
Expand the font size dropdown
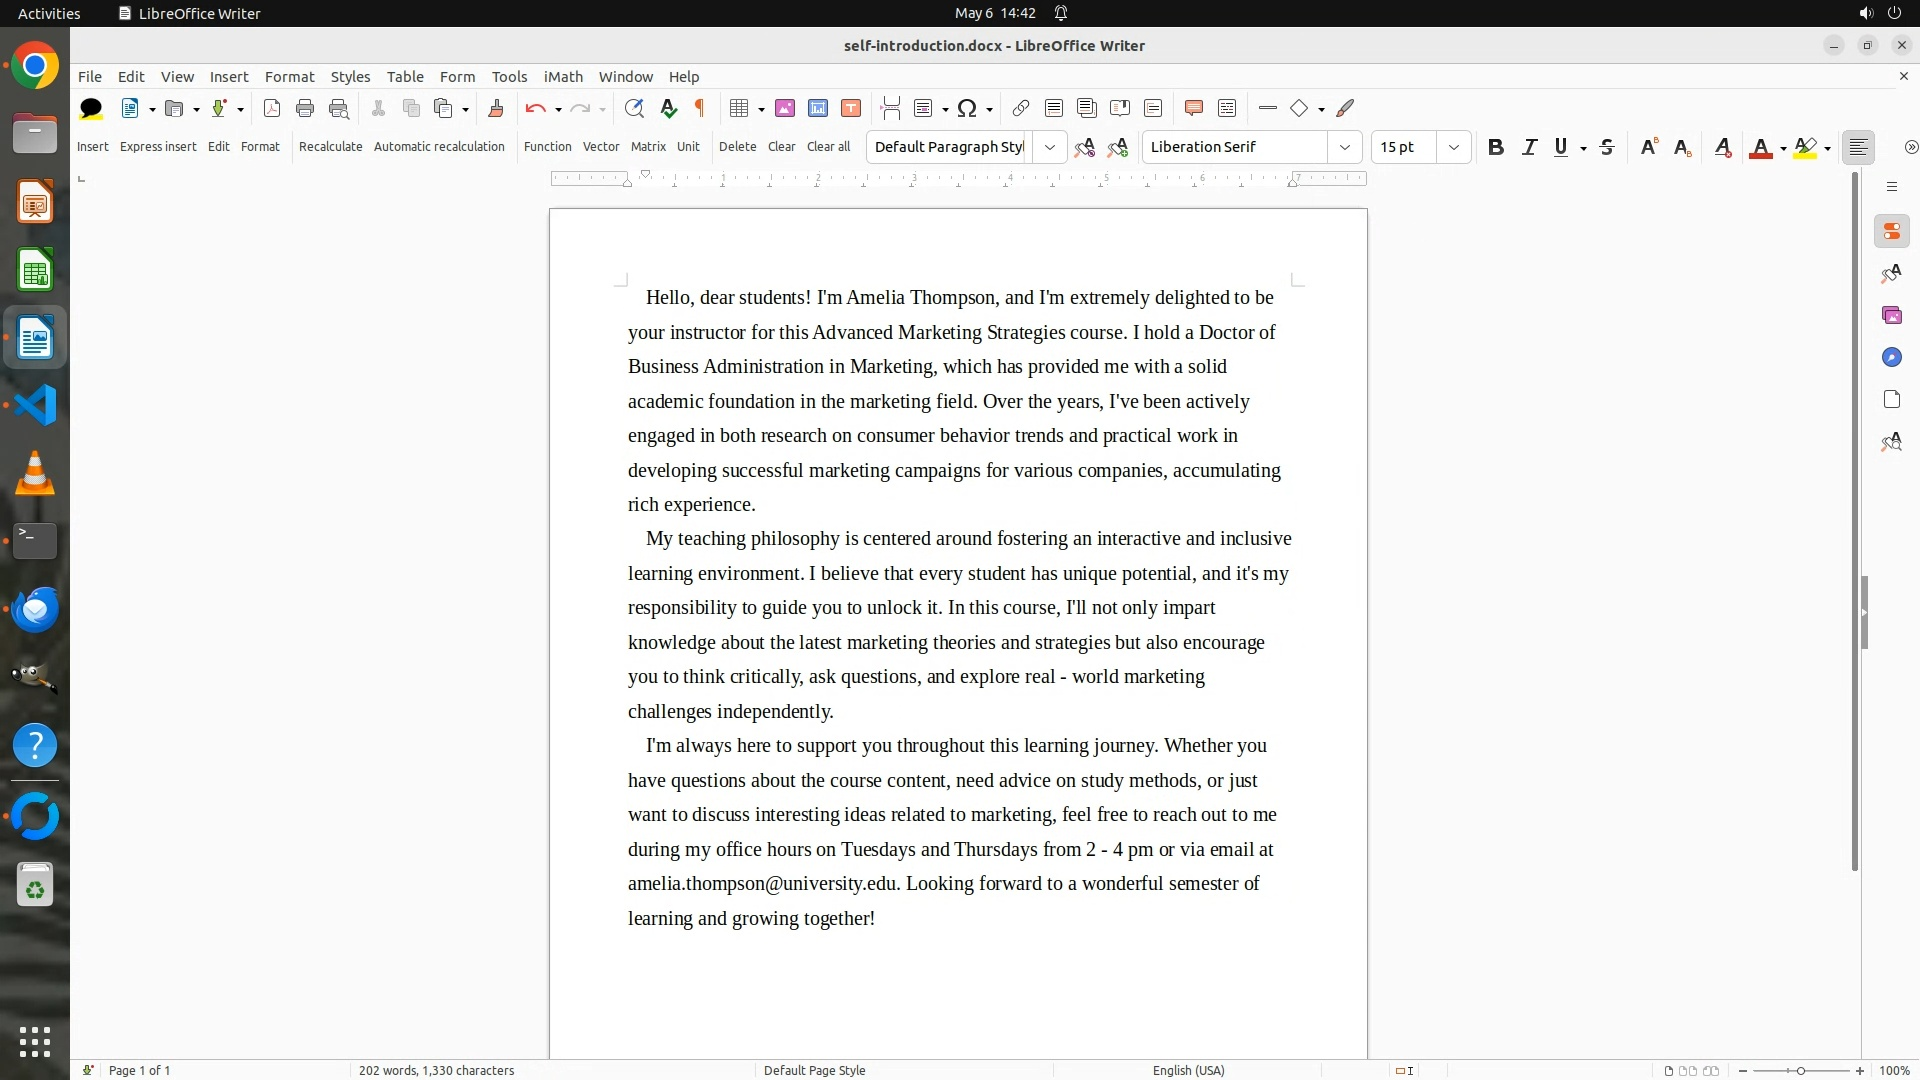1453,147
